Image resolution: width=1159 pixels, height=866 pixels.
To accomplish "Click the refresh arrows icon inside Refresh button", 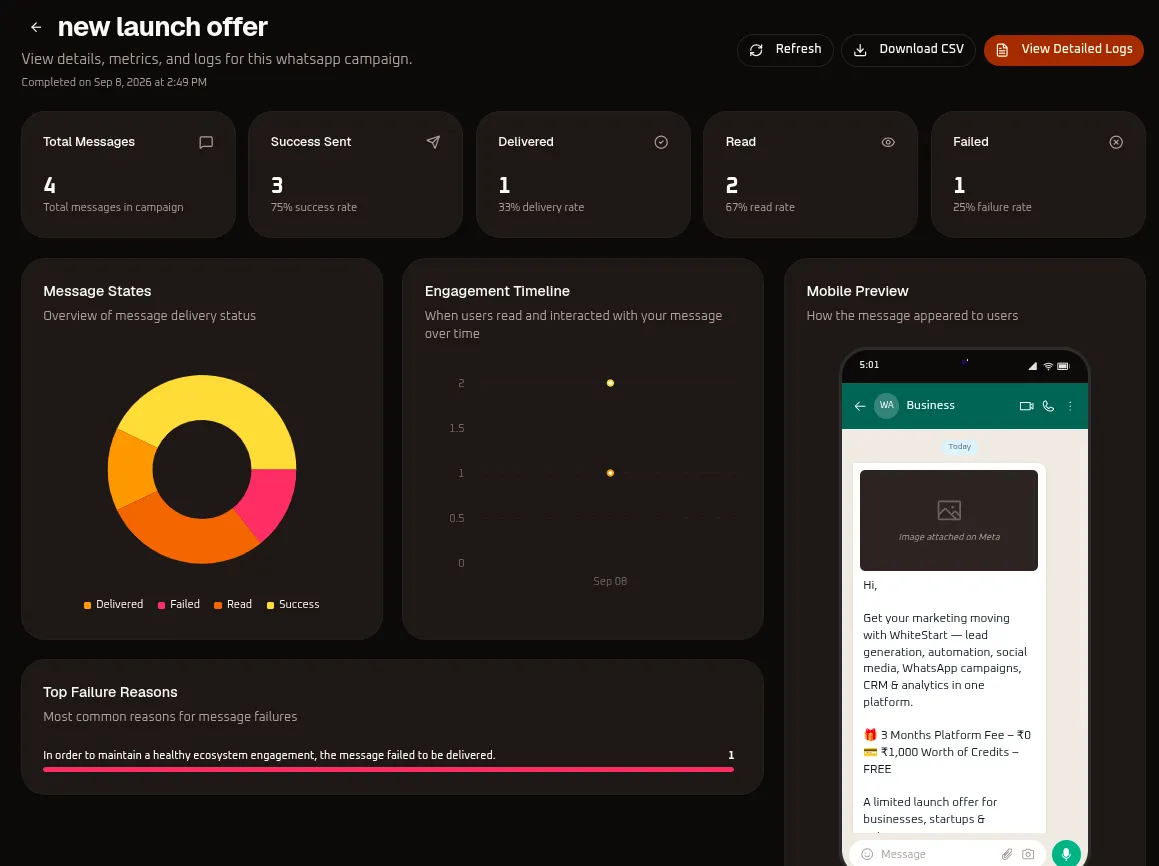I will pos(756,50).
